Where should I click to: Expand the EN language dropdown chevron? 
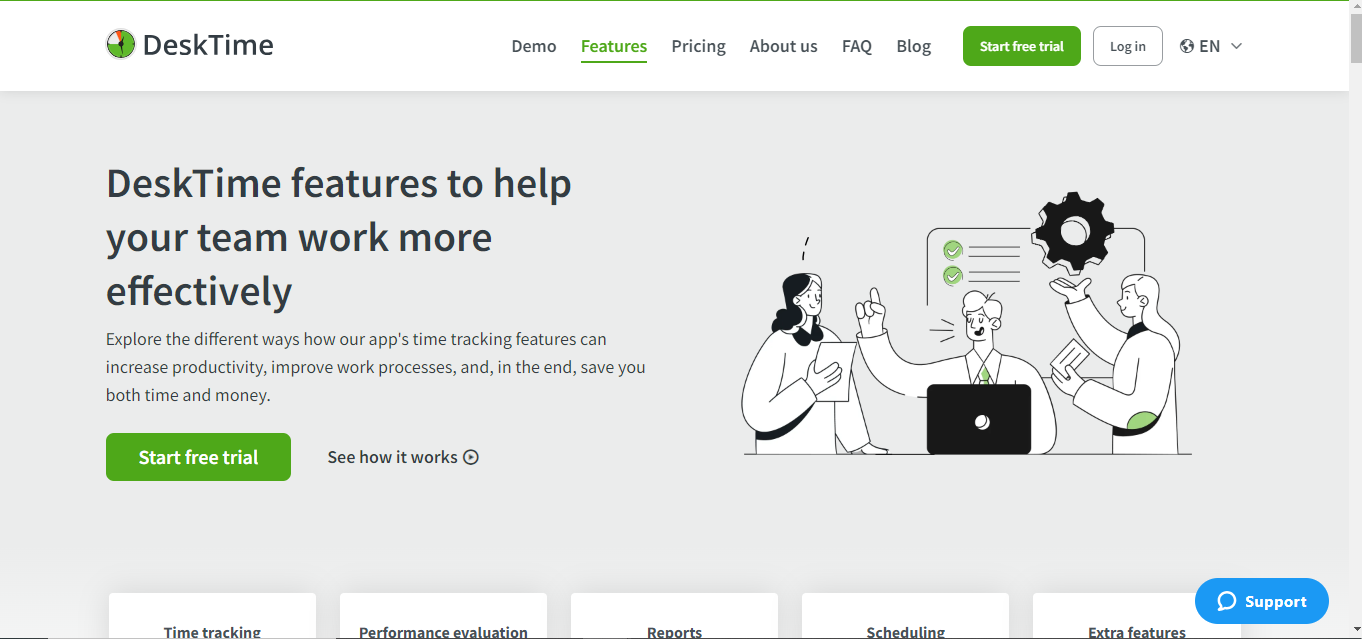(1236, 46)
